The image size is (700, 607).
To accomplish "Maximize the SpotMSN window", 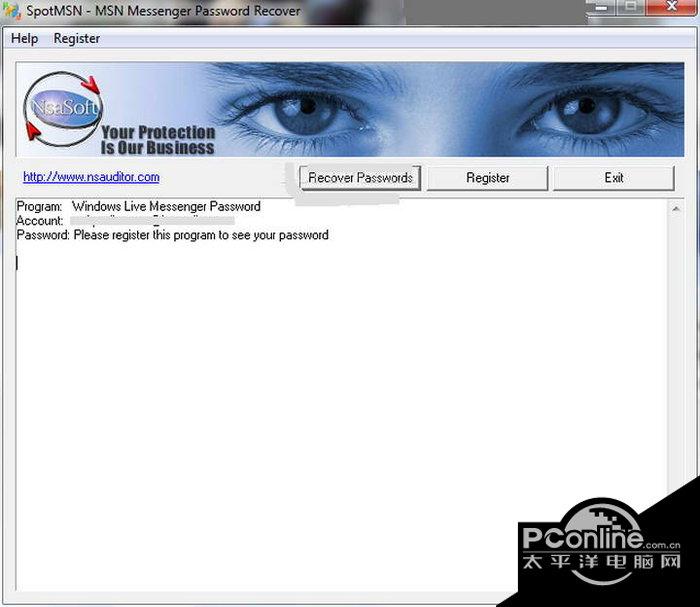I will point(630,7).
